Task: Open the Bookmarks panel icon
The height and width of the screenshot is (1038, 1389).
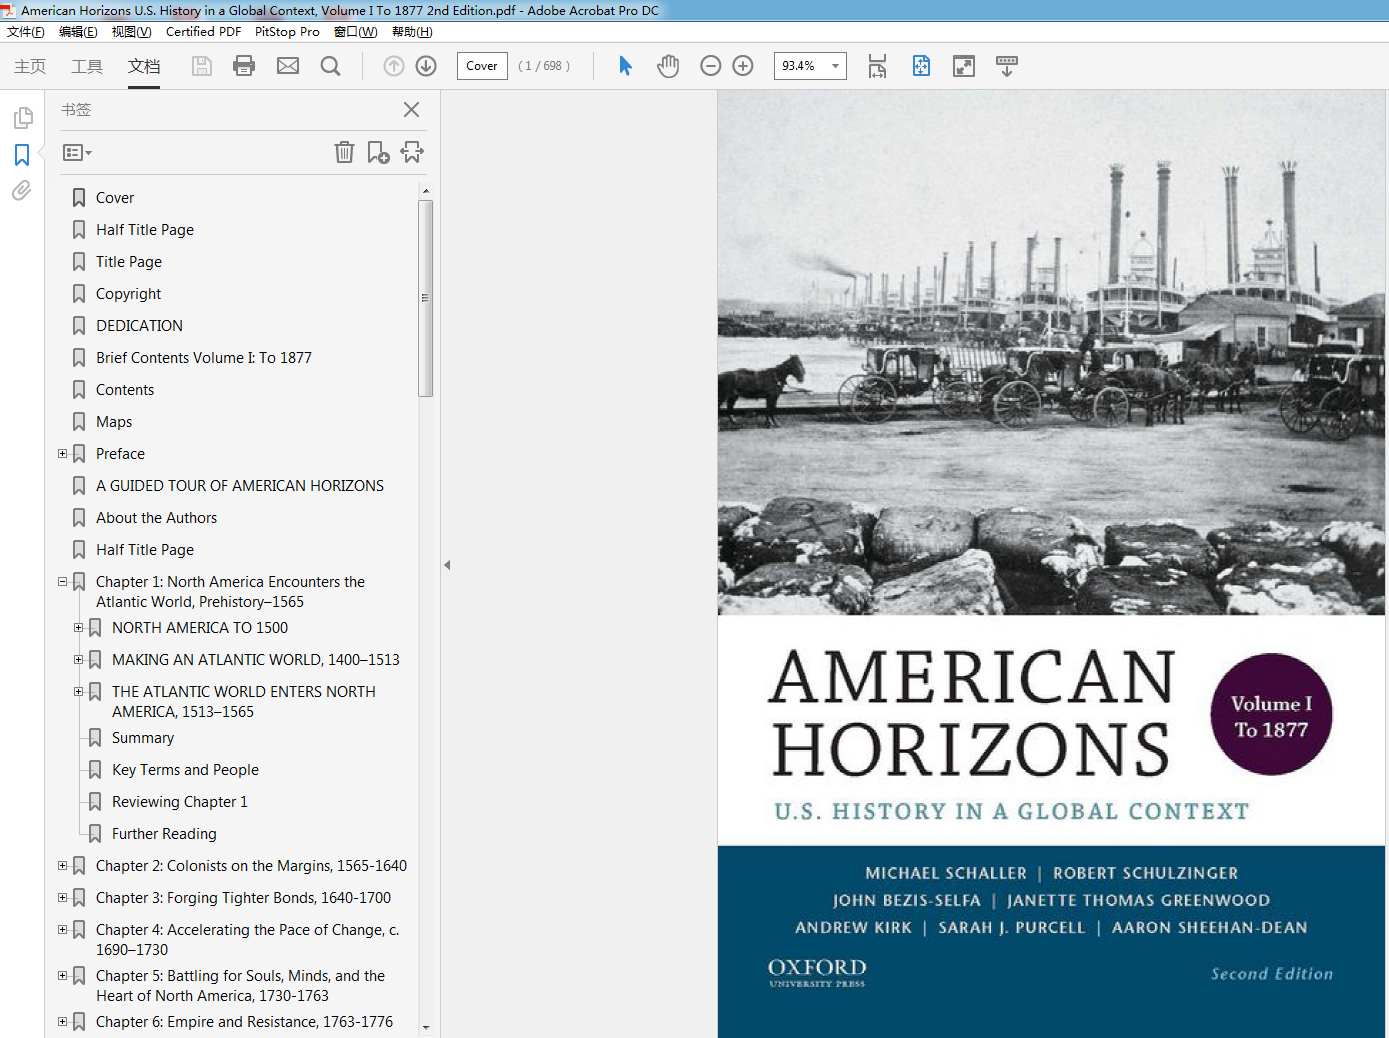Action: click(x=22, y=155)
